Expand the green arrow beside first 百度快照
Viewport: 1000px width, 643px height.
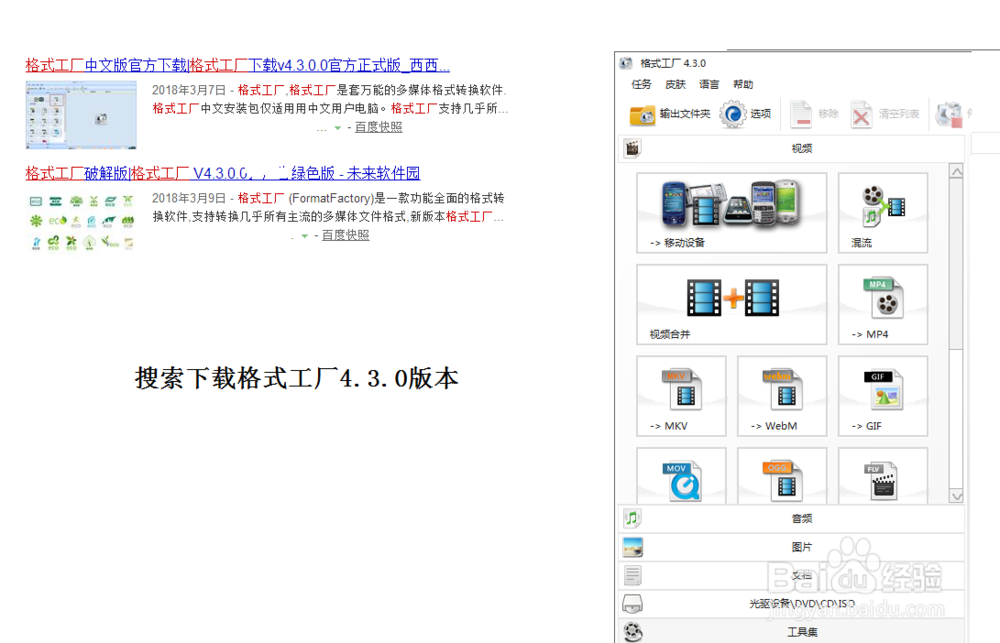337,128
